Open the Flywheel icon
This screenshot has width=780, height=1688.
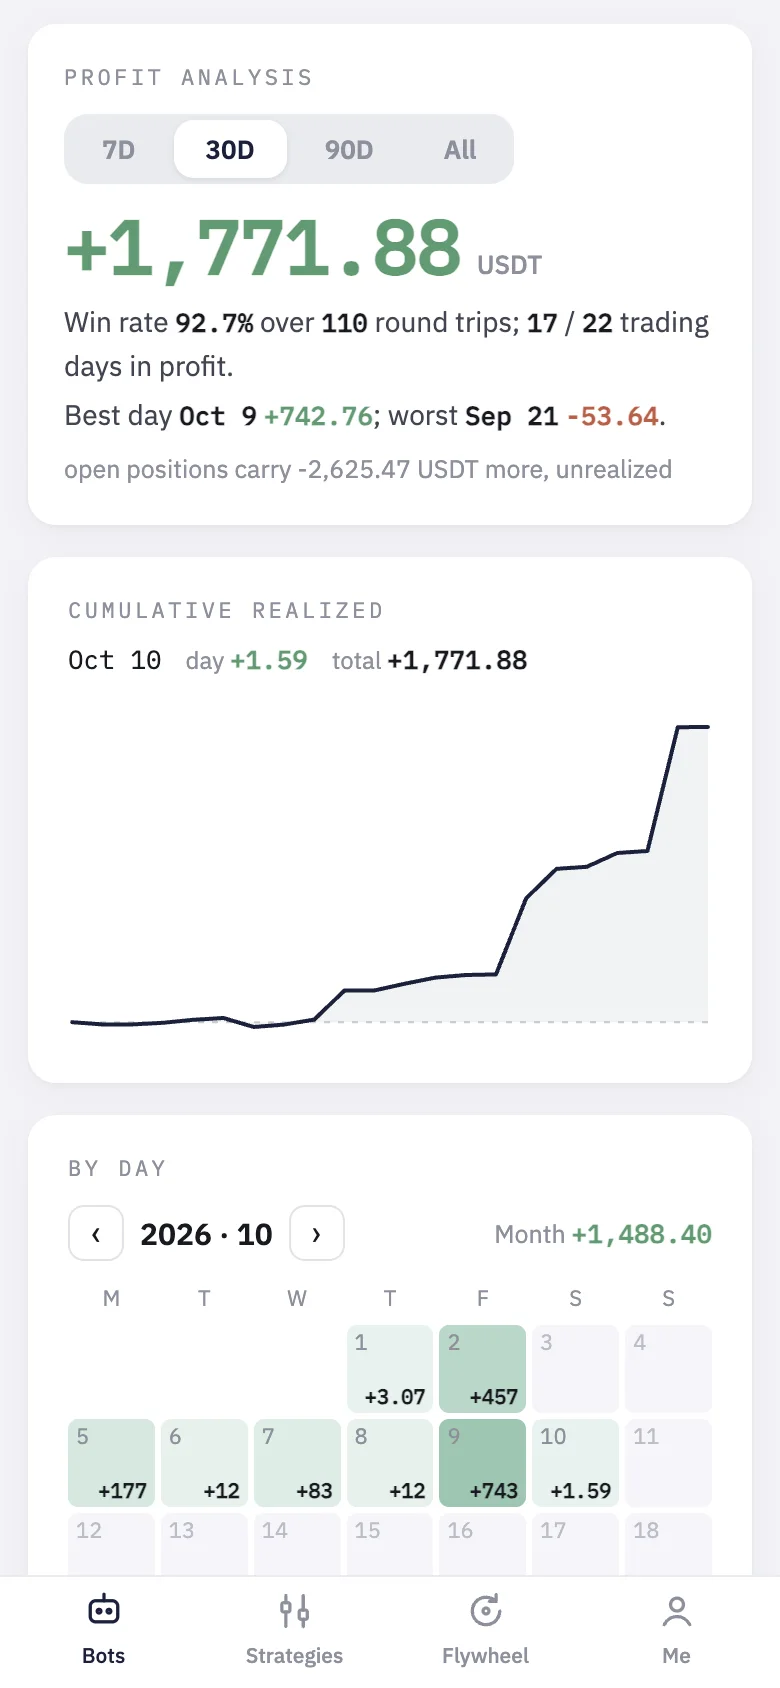(485, 1611)
